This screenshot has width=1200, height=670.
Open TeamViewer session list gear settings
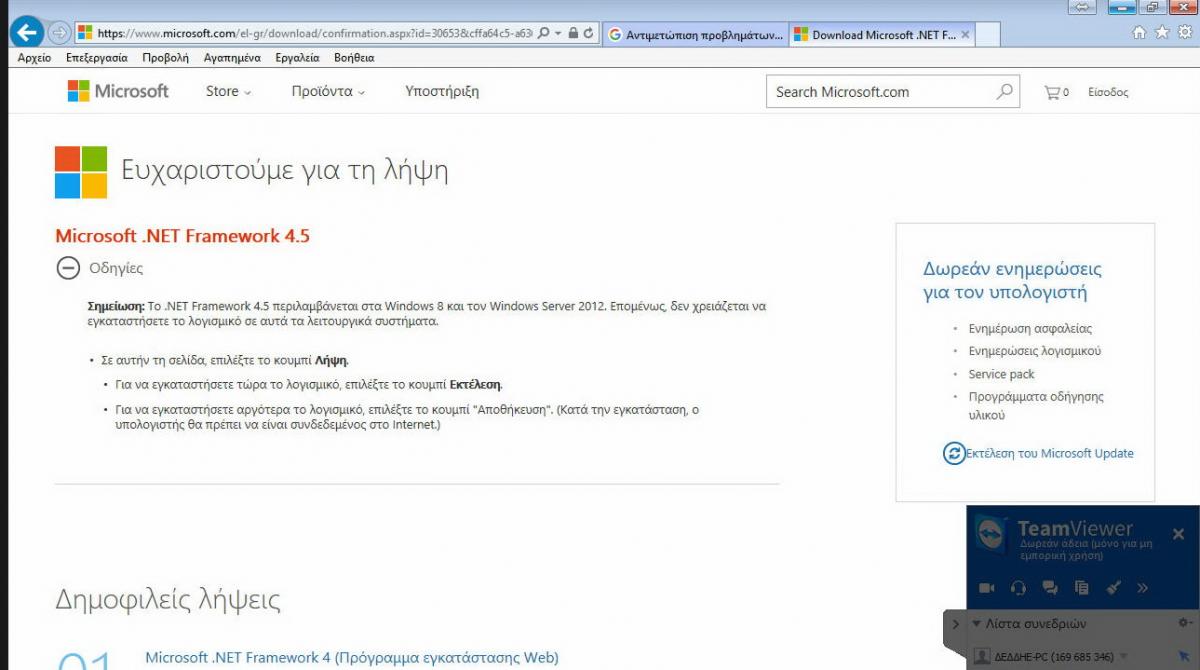tap(1184, 623)
